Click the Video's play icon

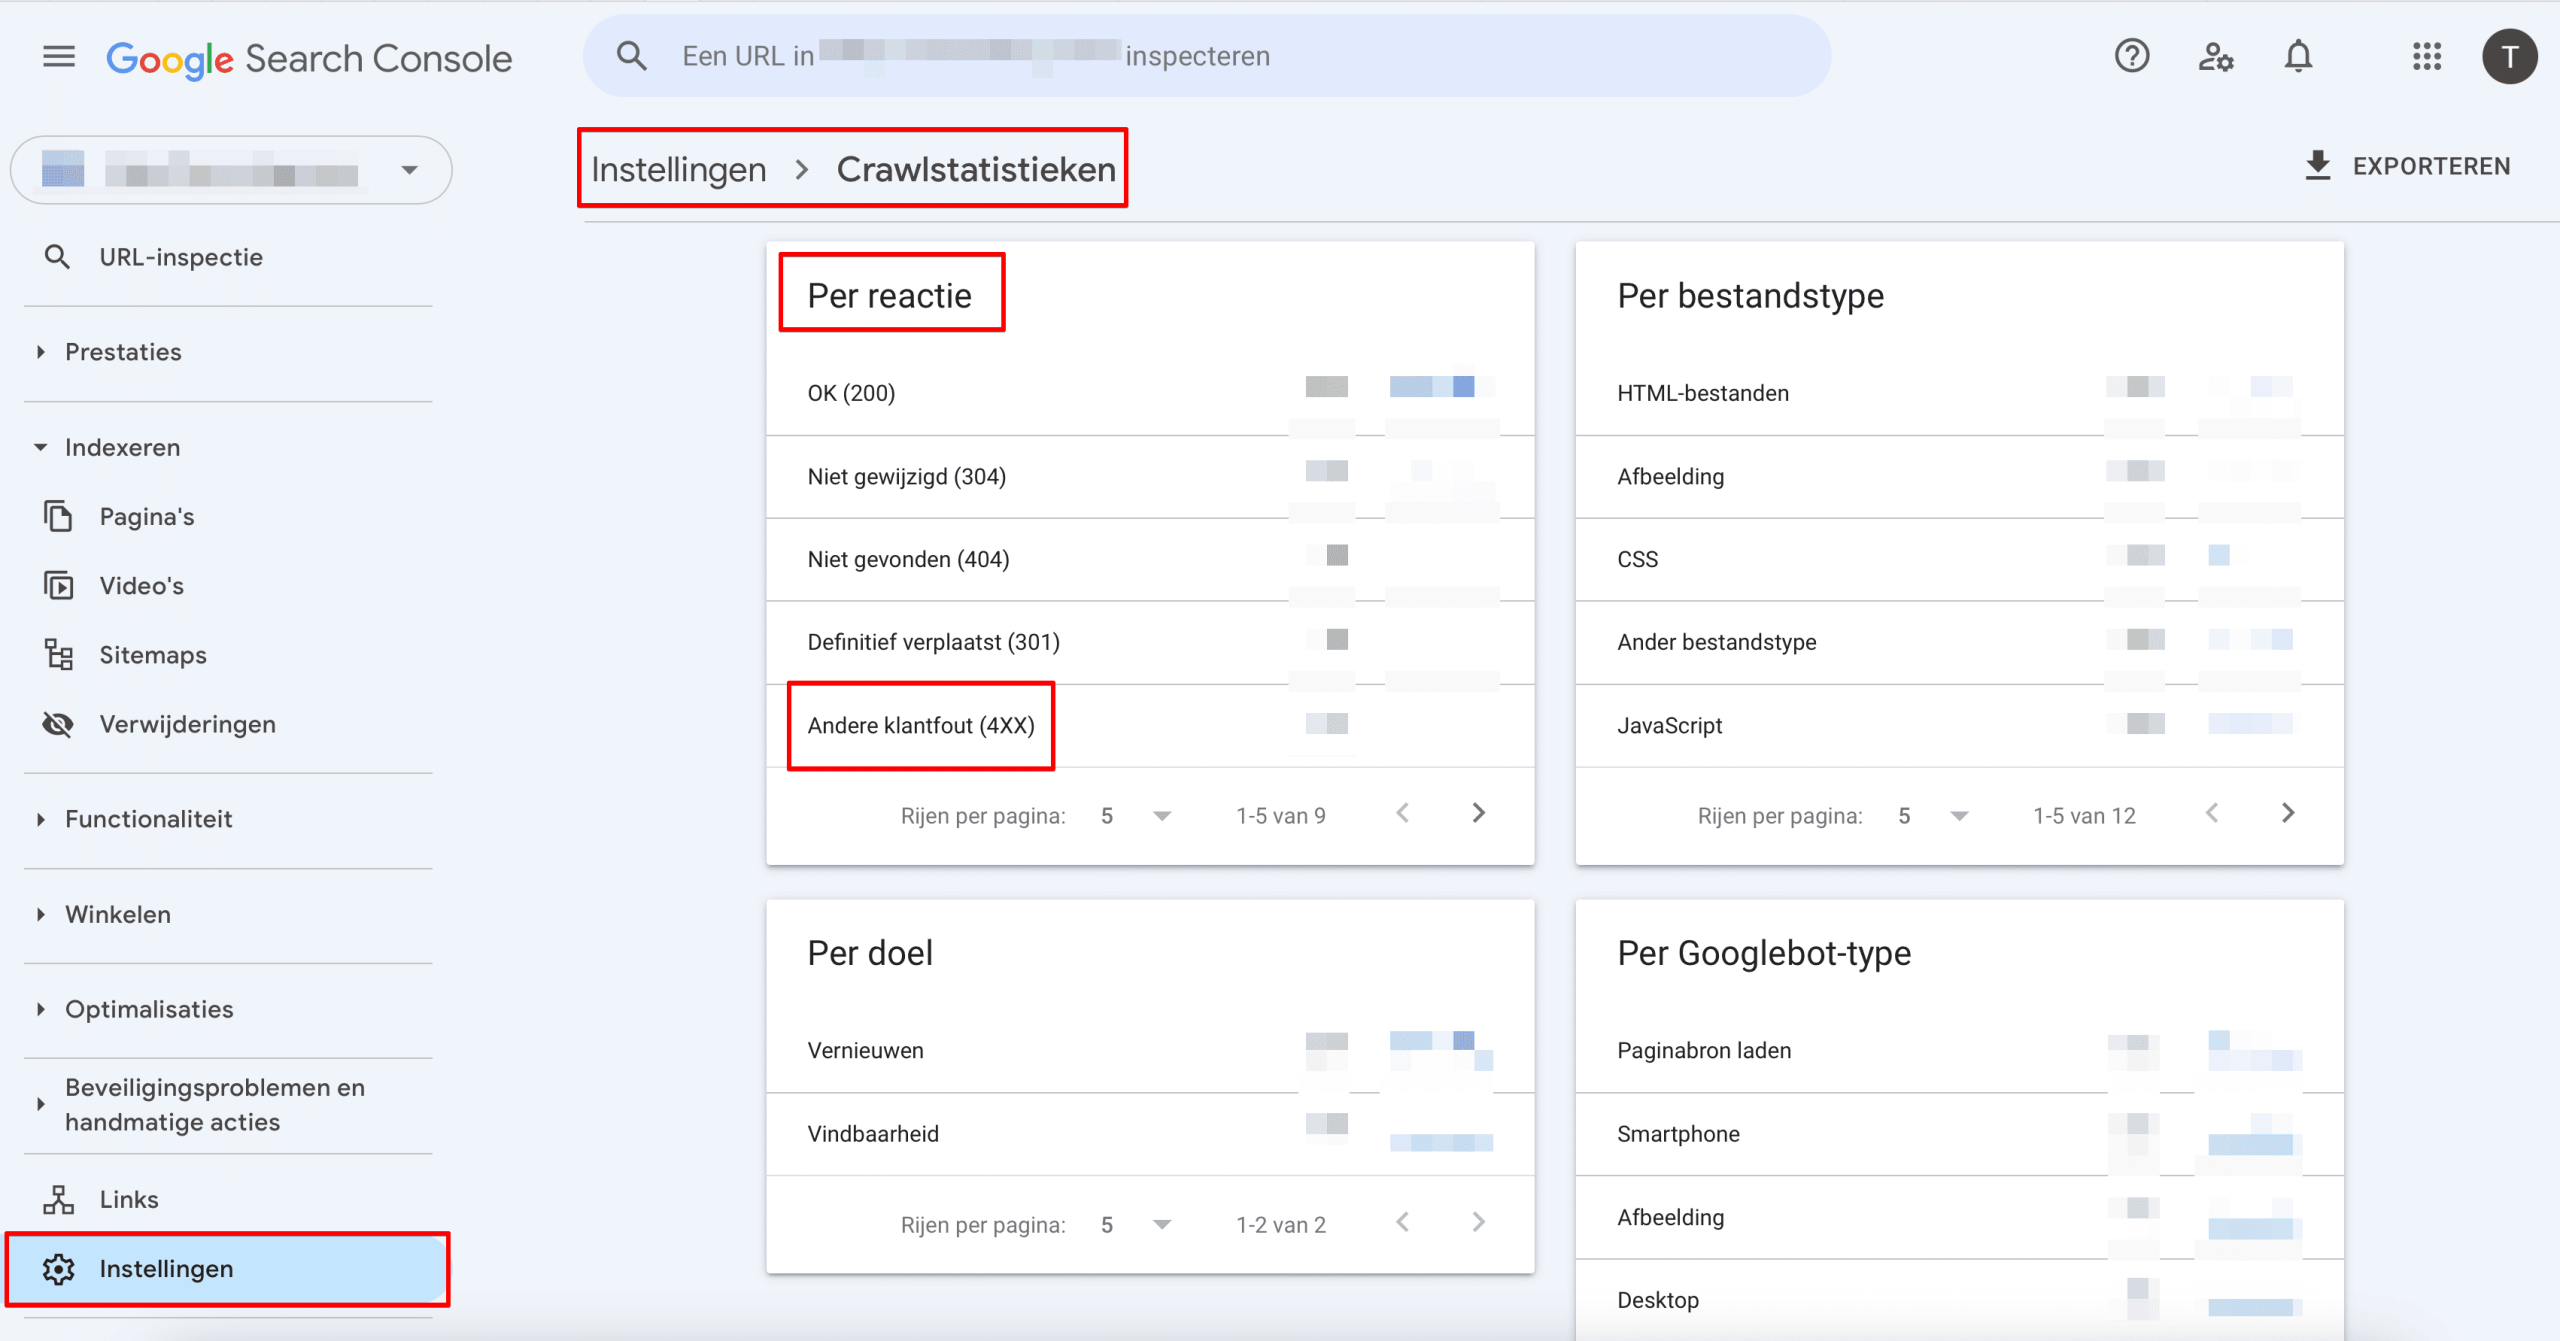pyautogui.click(x=58, y=585)
